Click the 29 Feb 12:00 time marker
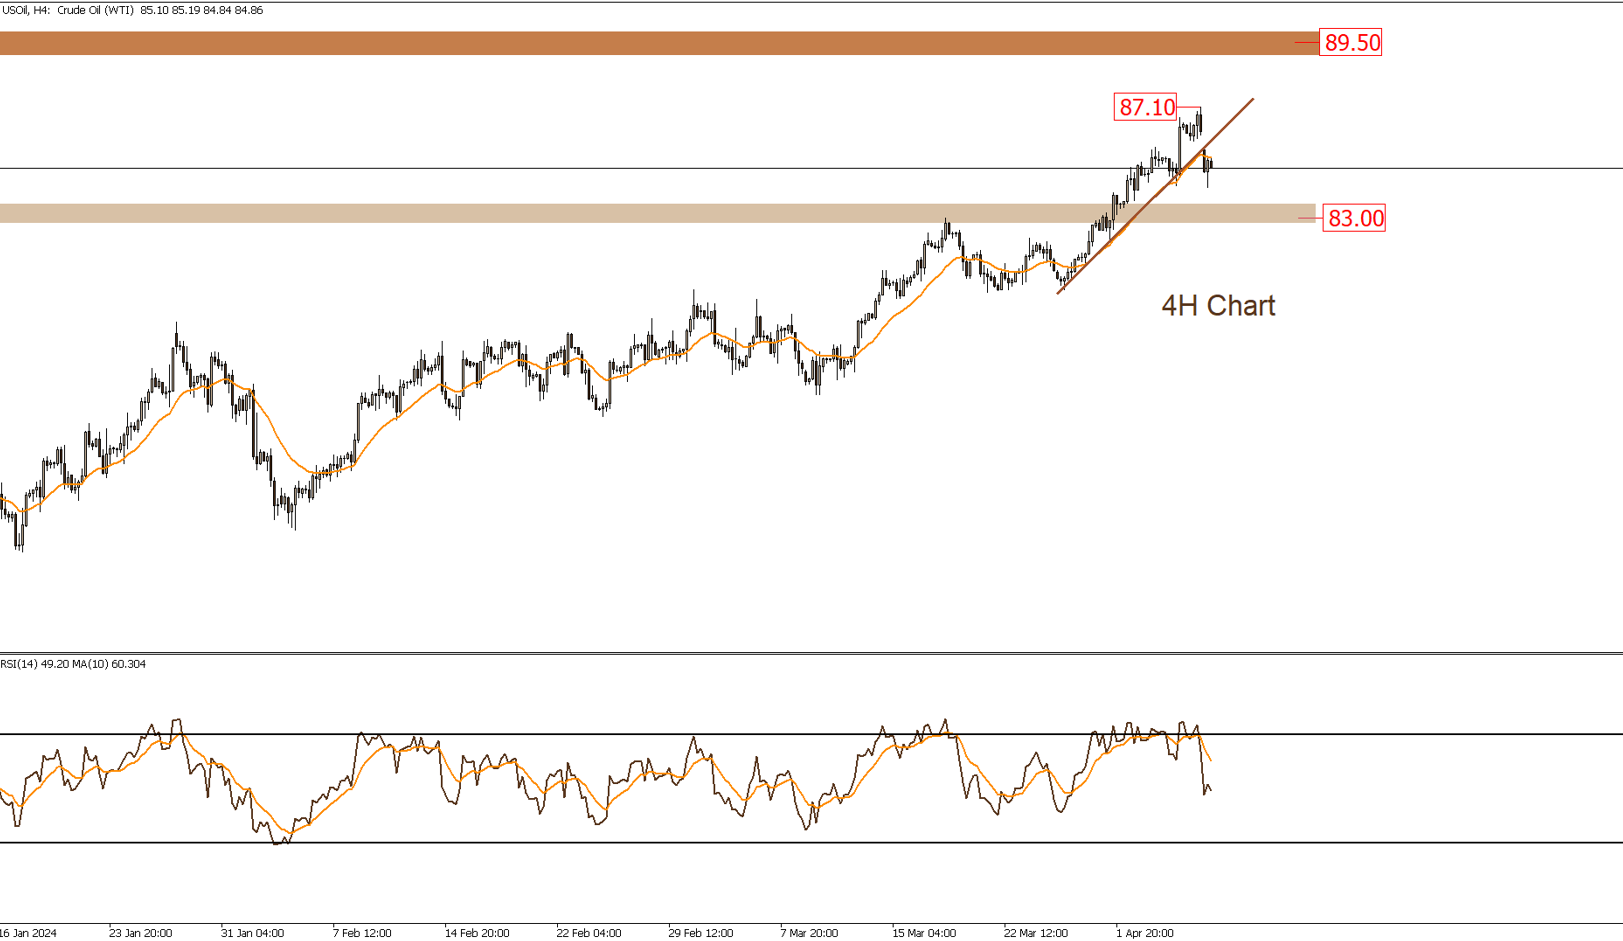 click(x=701, y=933)
